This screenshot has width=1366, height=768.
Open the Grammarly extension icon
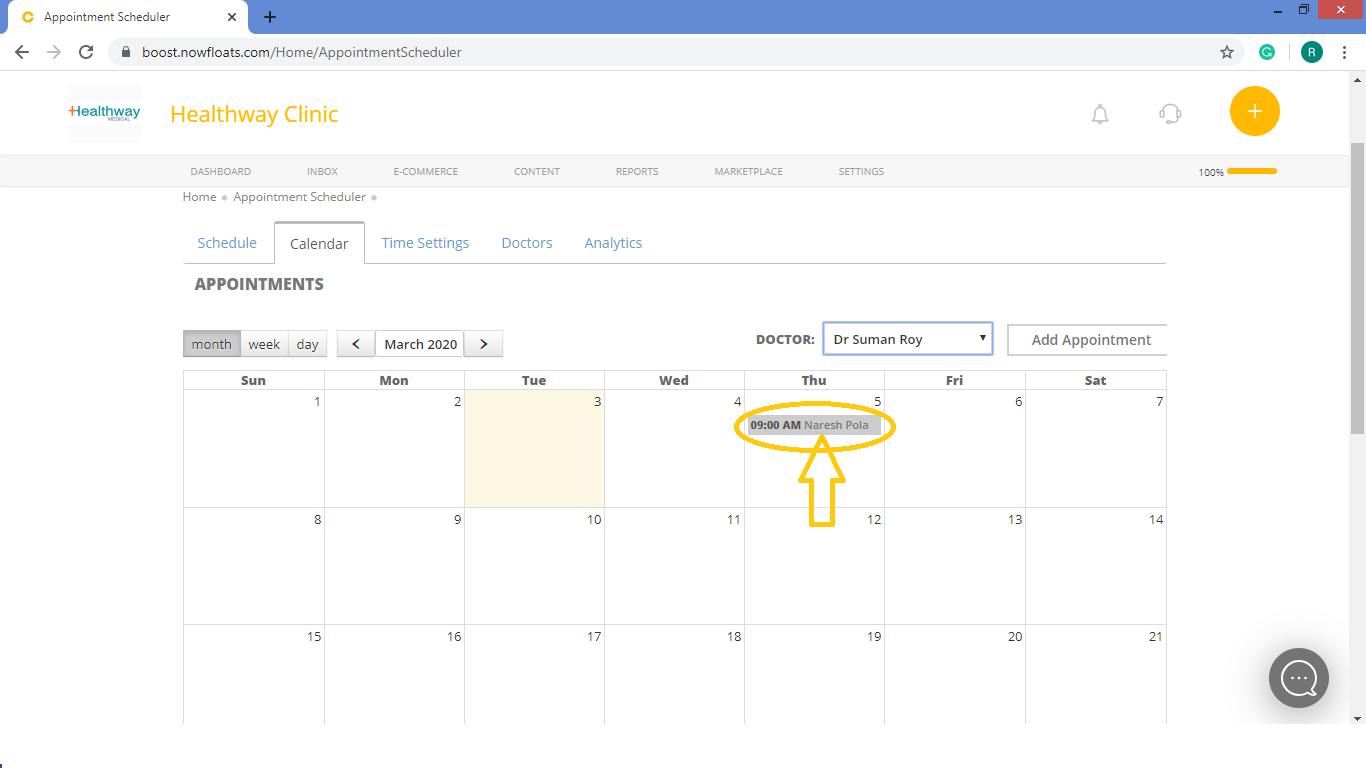(1267, 52)
